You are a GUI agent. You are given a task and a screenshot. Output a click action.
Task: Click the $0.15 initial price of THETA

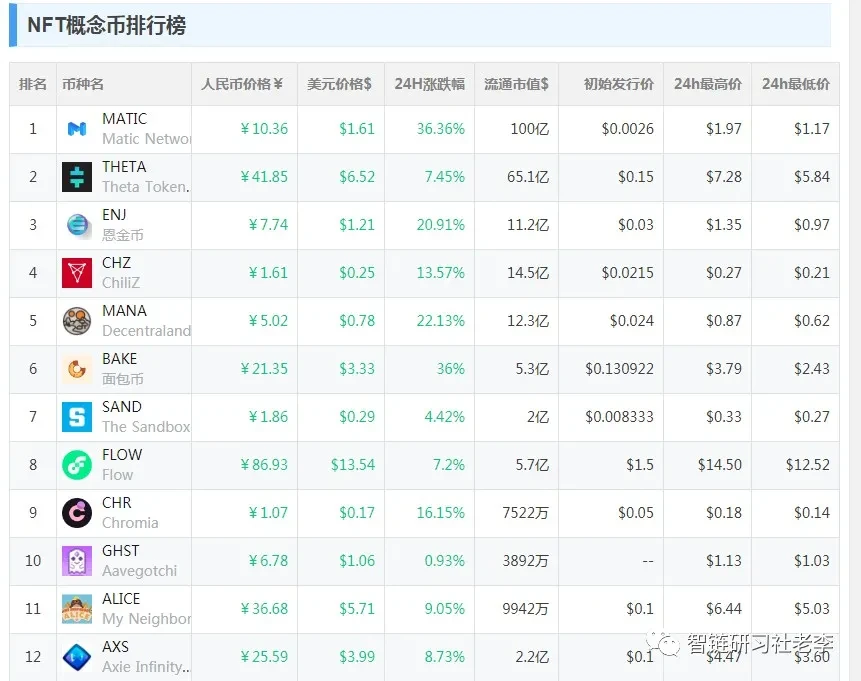click(x=636, y=177)
